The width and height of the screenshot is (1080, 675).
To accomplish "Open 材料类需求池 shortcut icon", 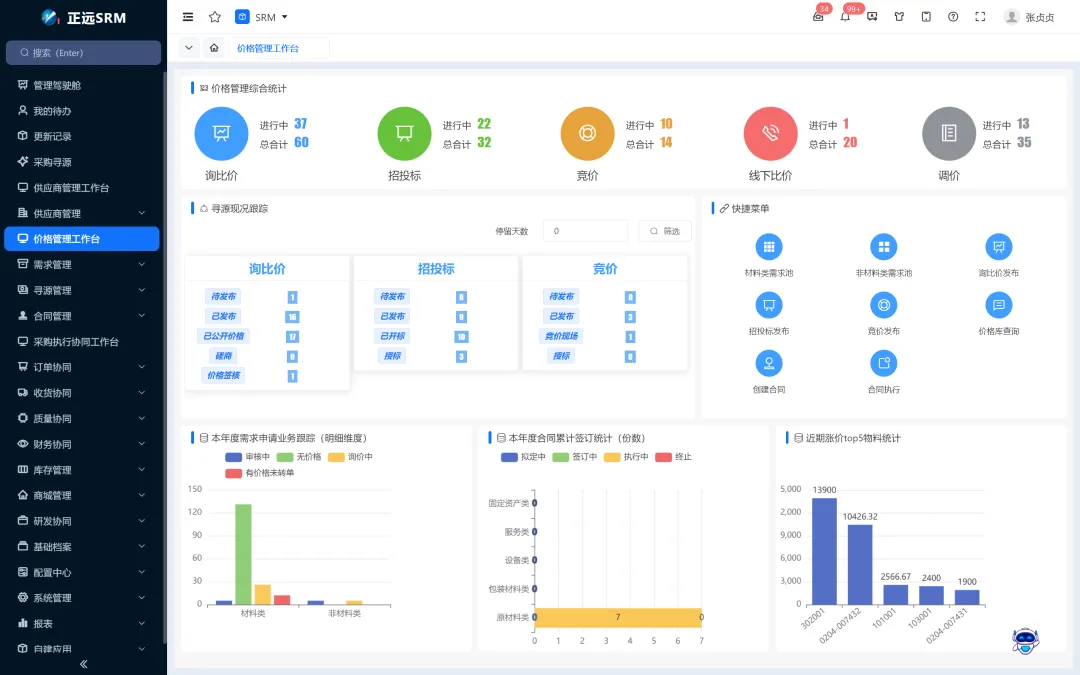I will point(769,247).
